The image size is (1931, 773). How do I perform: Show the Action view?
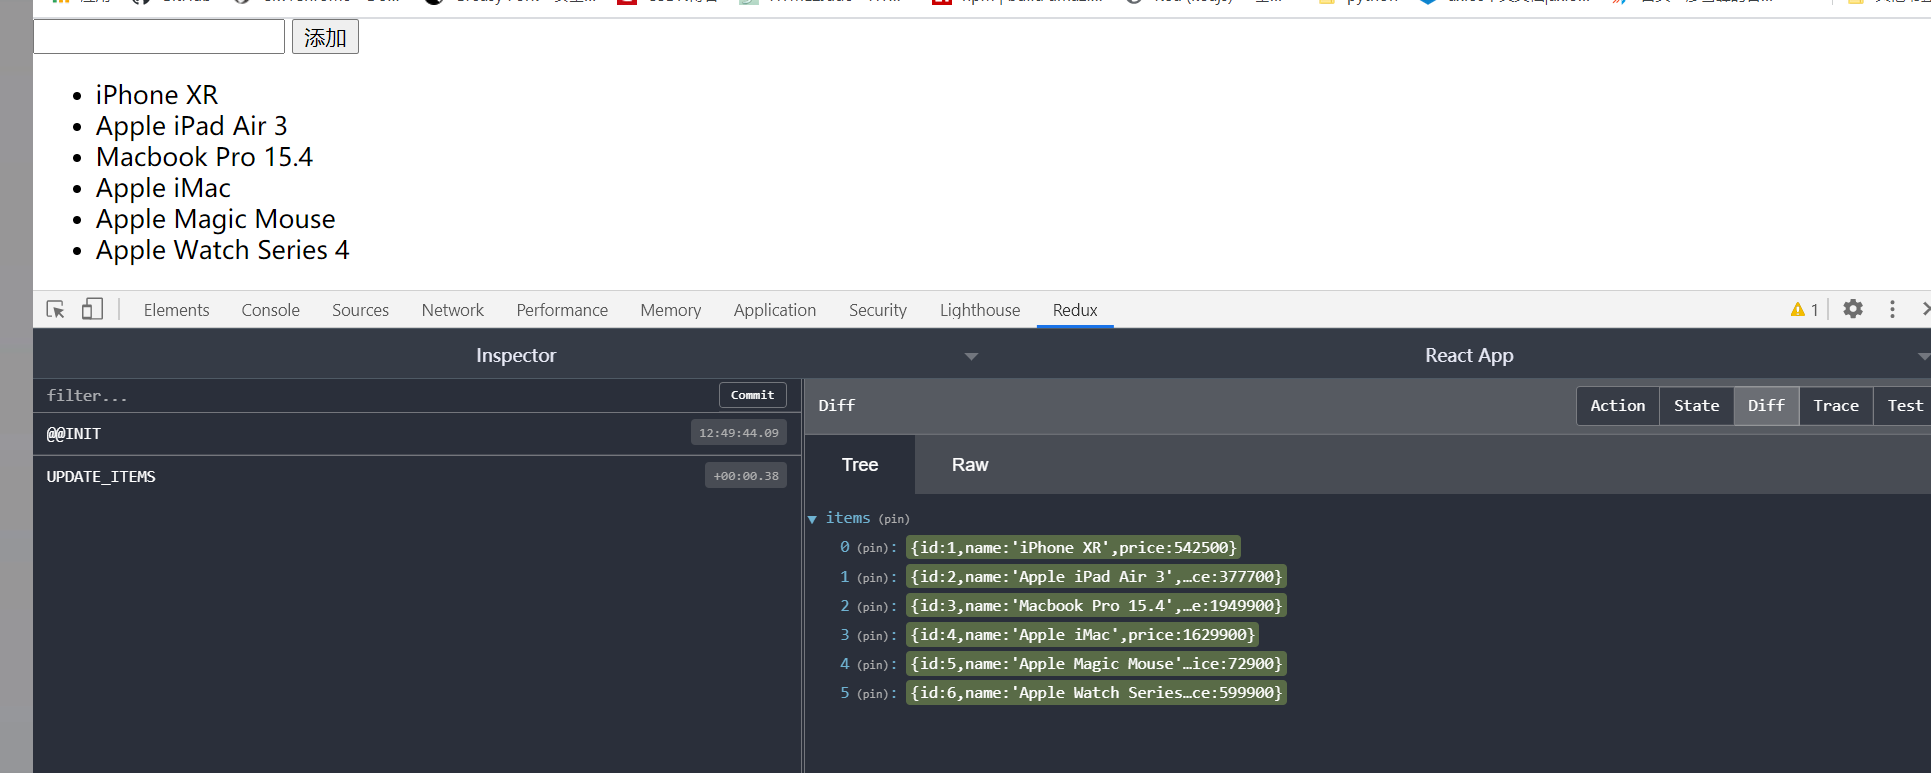[x=1618, y=406]
